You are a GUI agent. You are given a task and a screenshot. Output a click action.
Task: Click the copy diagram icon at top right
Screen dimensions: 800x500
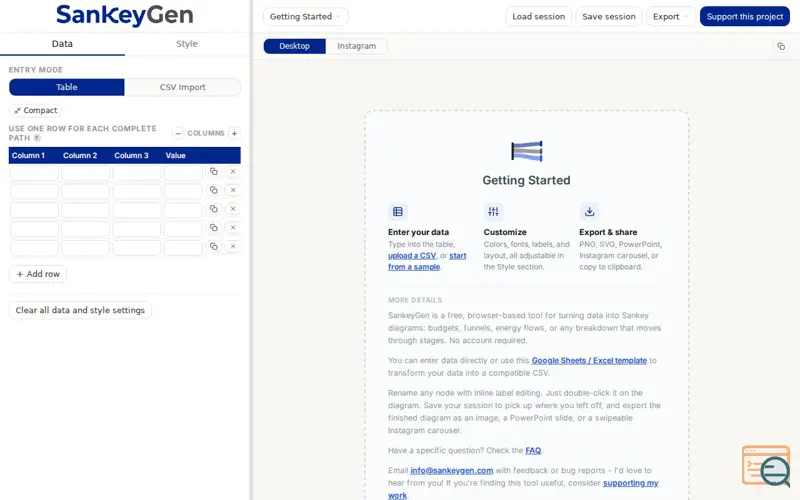click(x=781, y=46)
